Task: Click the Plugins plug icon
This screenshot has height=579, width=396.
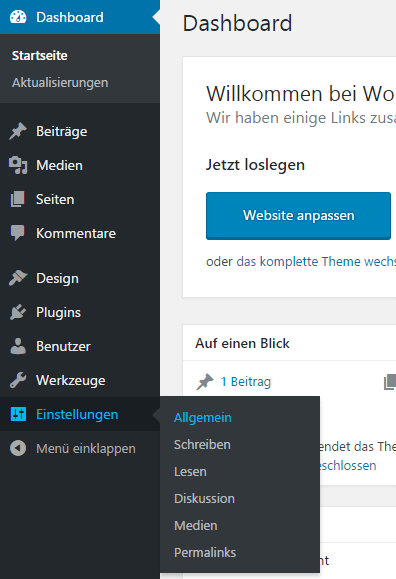Action: click(x=18, y=312)
